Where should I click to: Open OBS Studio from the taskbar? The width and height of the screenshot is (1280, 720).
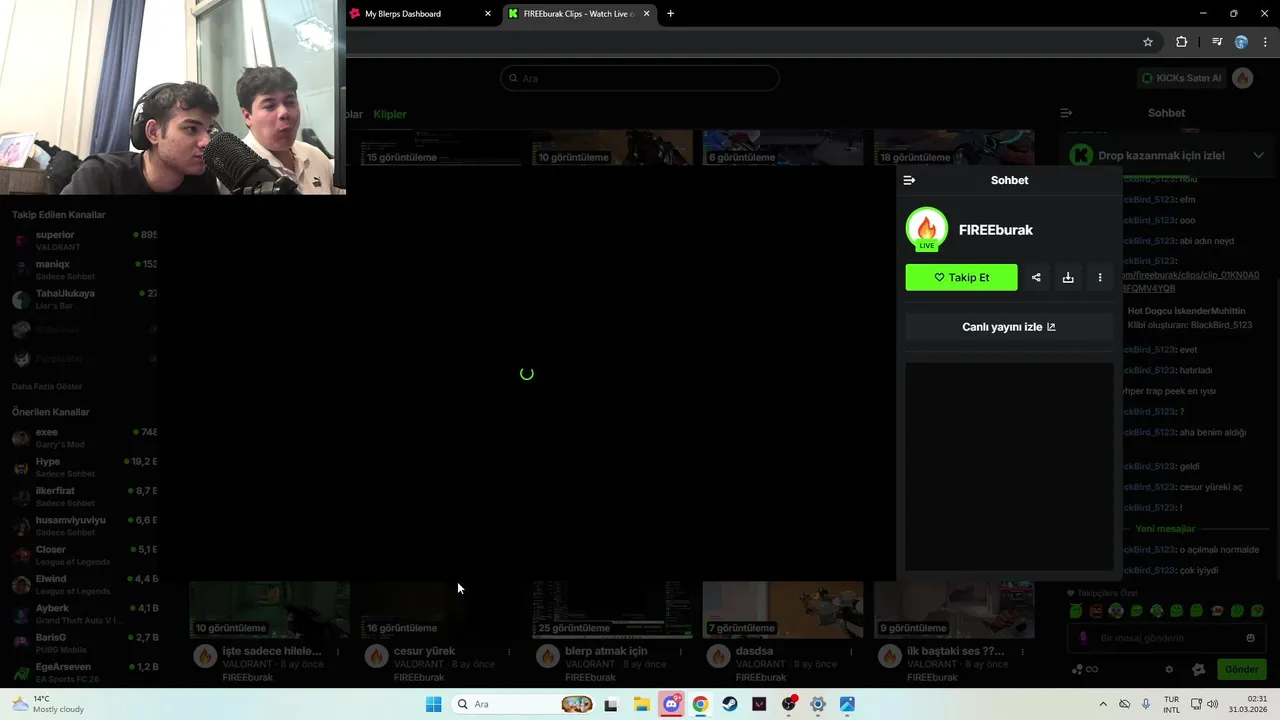[789, 704]
